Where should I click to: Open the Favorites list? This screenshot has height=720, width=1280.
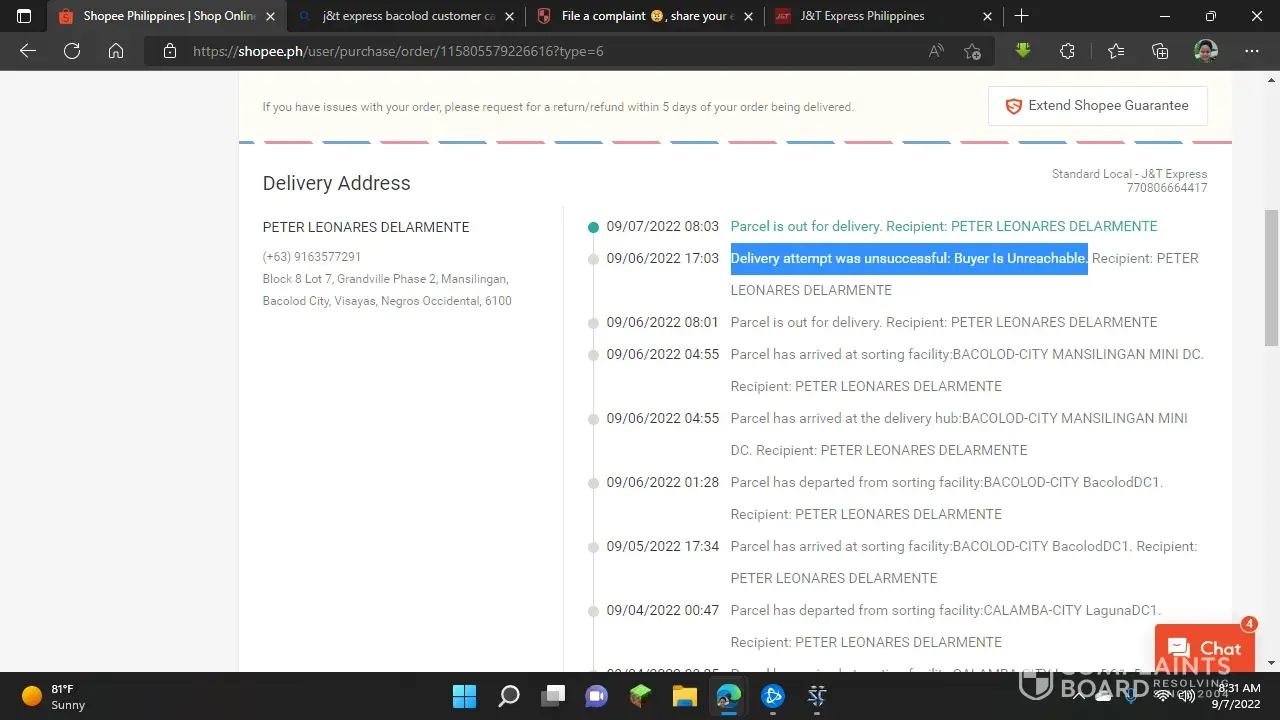[1116, 51]
